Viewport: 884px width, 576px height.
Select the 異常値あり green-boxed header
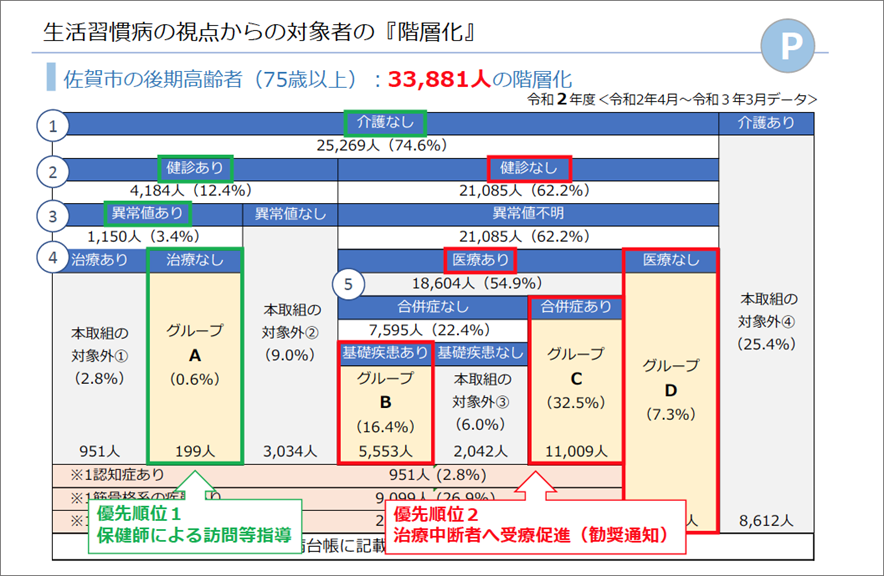tap(147, 213)
